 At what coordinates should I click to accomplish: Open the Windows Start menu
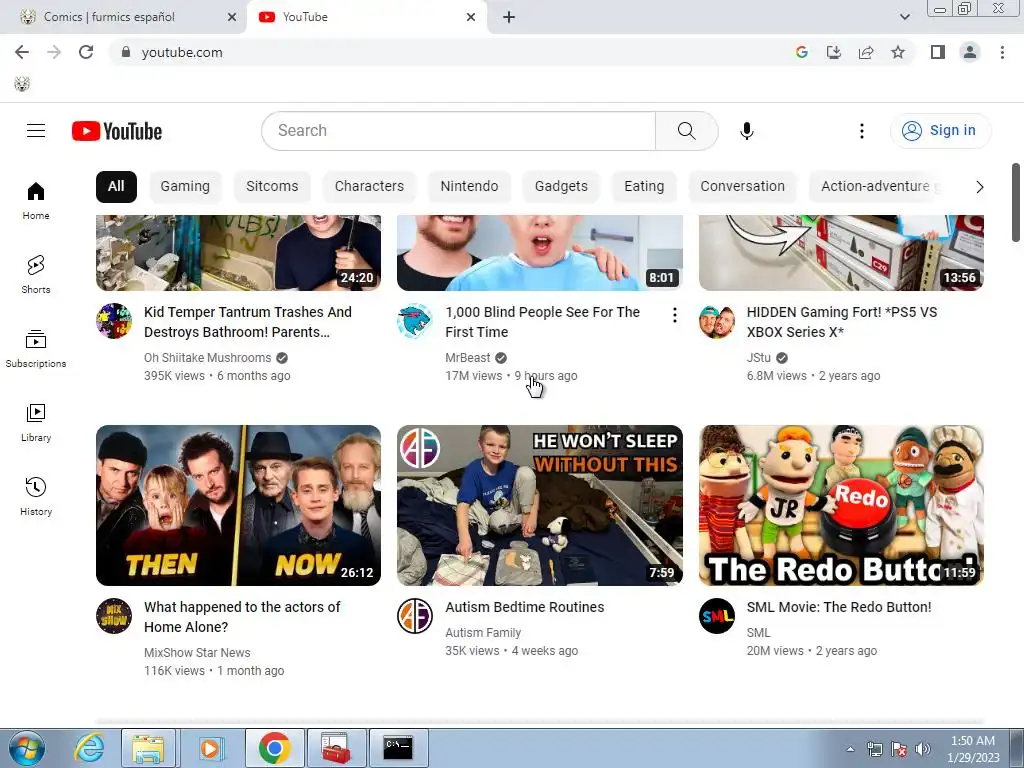point(26,748)
